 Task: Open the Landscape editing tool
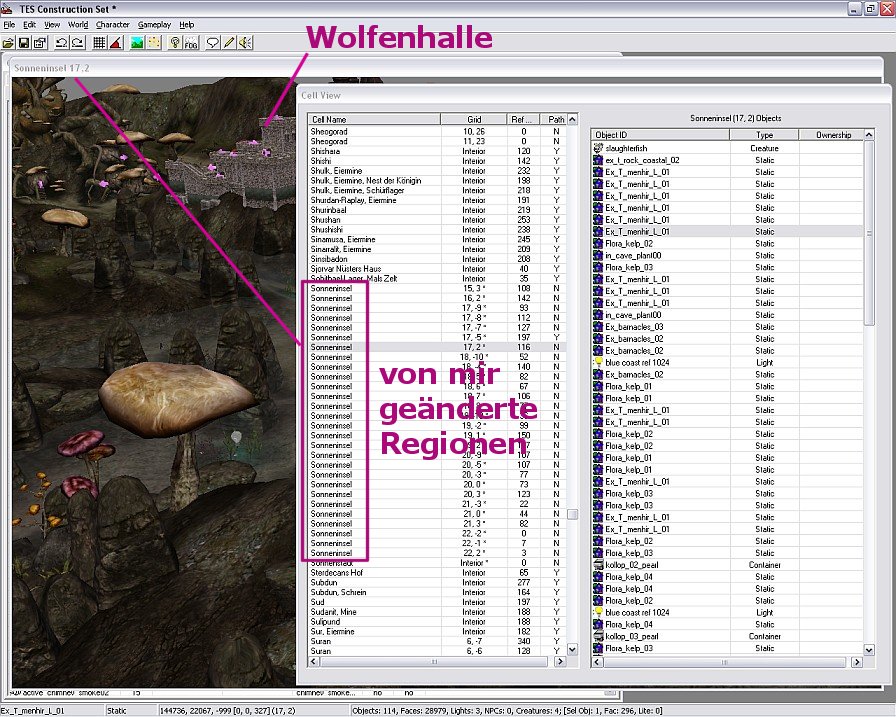point(136,43)
